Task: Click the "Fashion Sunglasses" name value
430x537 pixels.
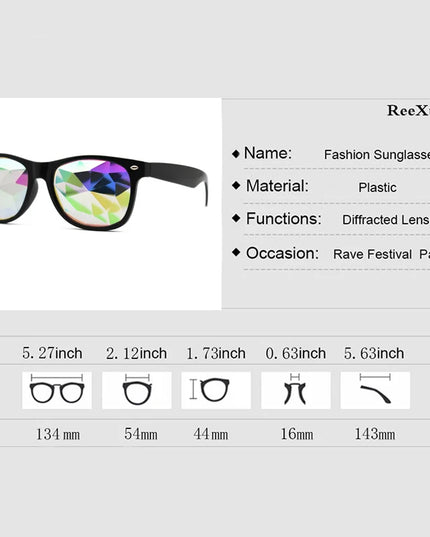Action: [377, 154]
